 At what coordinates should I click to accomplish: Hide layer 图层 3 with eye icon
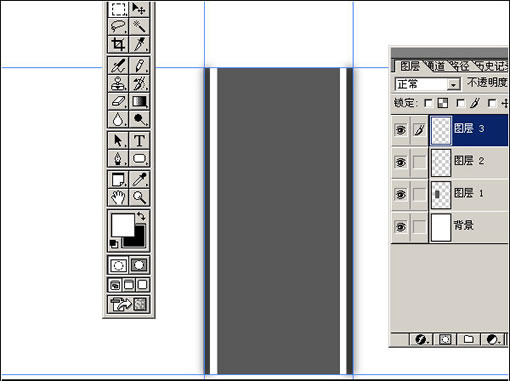[x=401, y=130]
